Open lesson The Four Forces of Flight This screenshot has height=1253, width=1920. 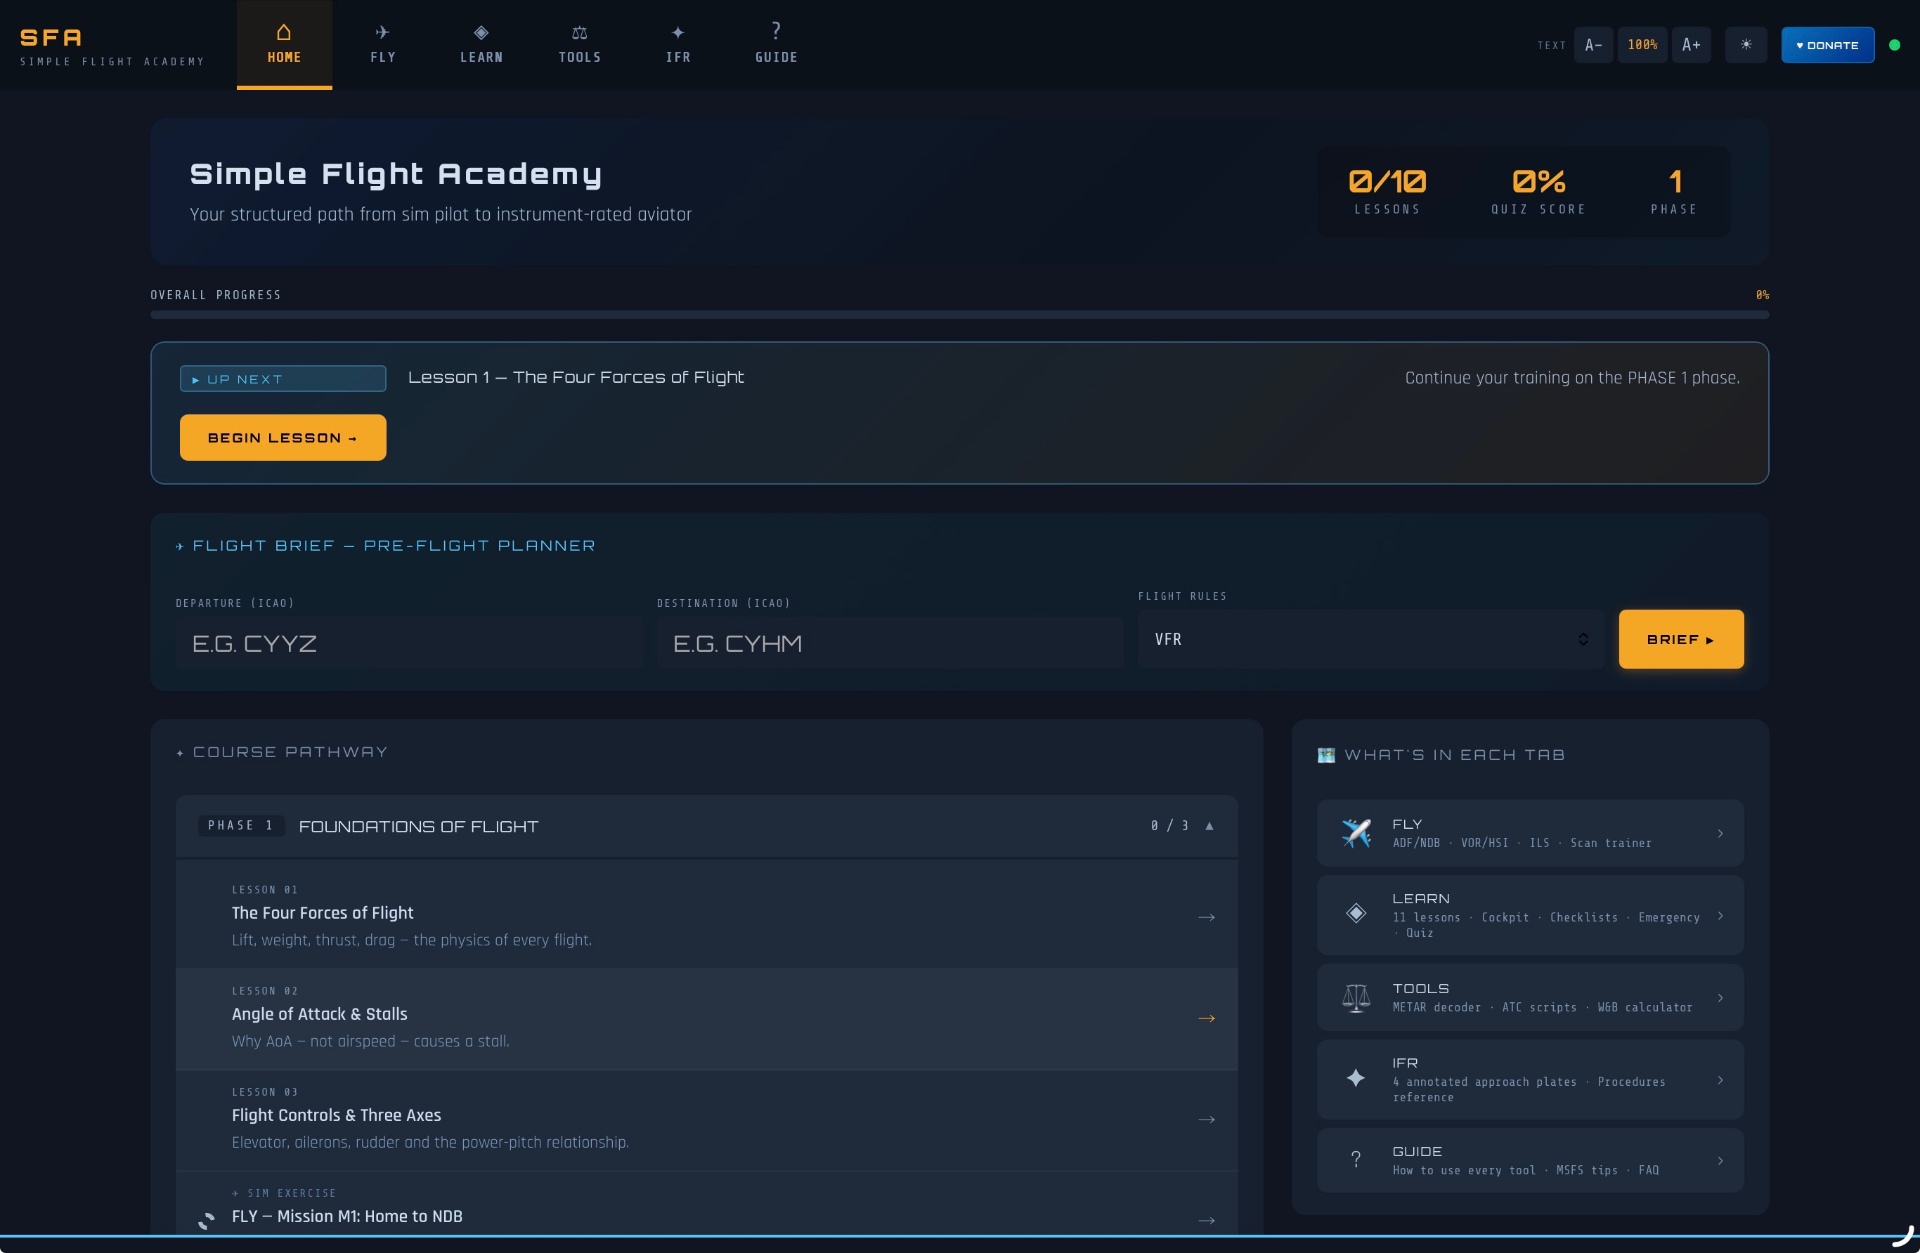click(x=707, y=916)
